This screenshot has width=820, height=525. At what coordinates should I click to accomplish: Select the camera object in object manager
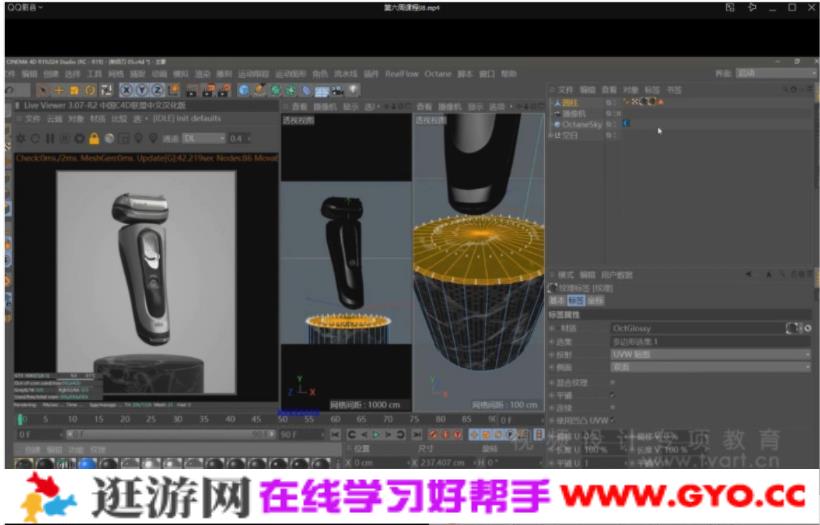point(574,113)
